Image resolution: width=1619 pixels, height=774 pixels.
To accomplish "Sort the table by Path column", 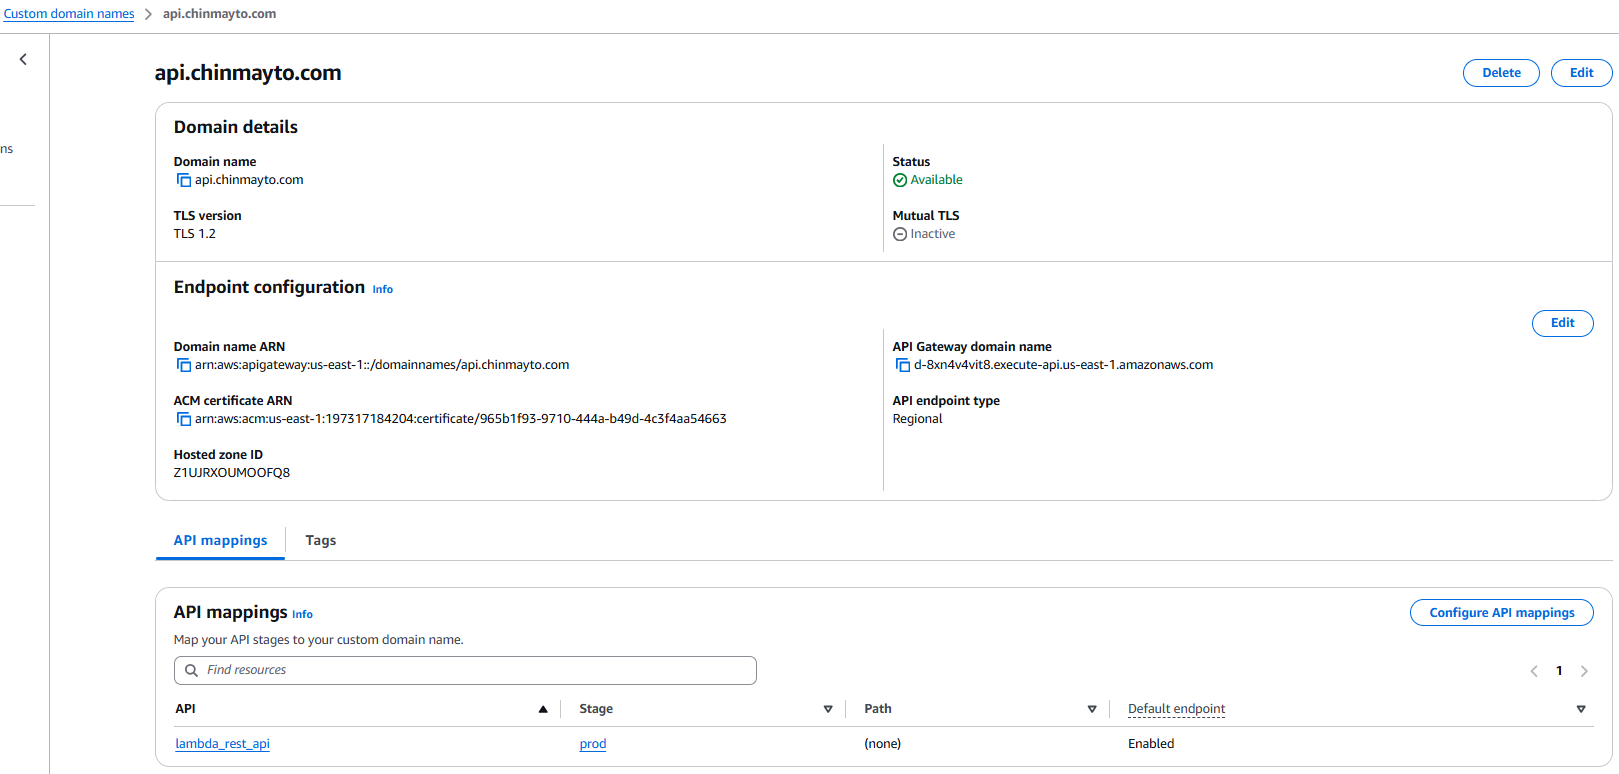I will (x=1092, y=709).
